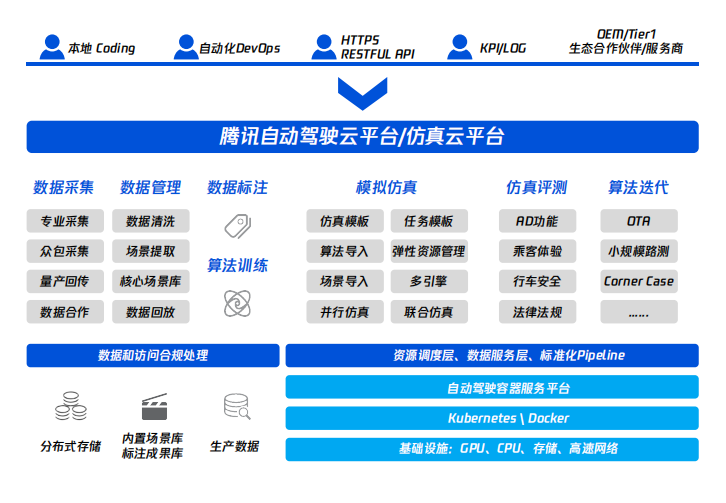The width and height of the screenshot is (726, 503).
Task: Click the 数据和访问合规处理 bar
Action: pyautogui.click(x=153, y=355)
